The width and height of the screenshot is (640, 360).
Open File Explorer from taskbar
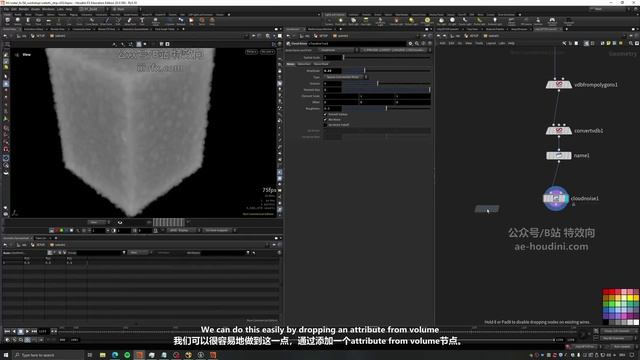(103, 355)
